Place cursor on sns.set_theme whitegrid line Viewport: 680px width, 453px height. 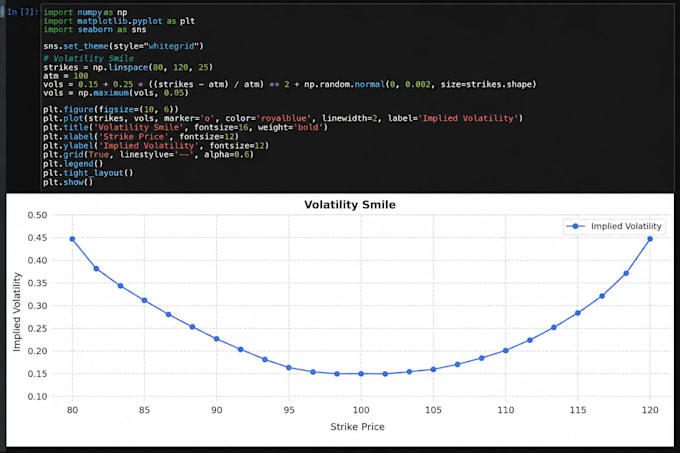[x=123, y=46]
